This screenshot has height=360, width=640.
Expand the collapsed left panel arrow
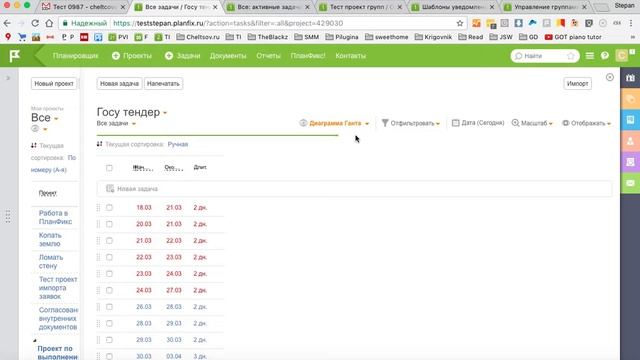(7, 78)
